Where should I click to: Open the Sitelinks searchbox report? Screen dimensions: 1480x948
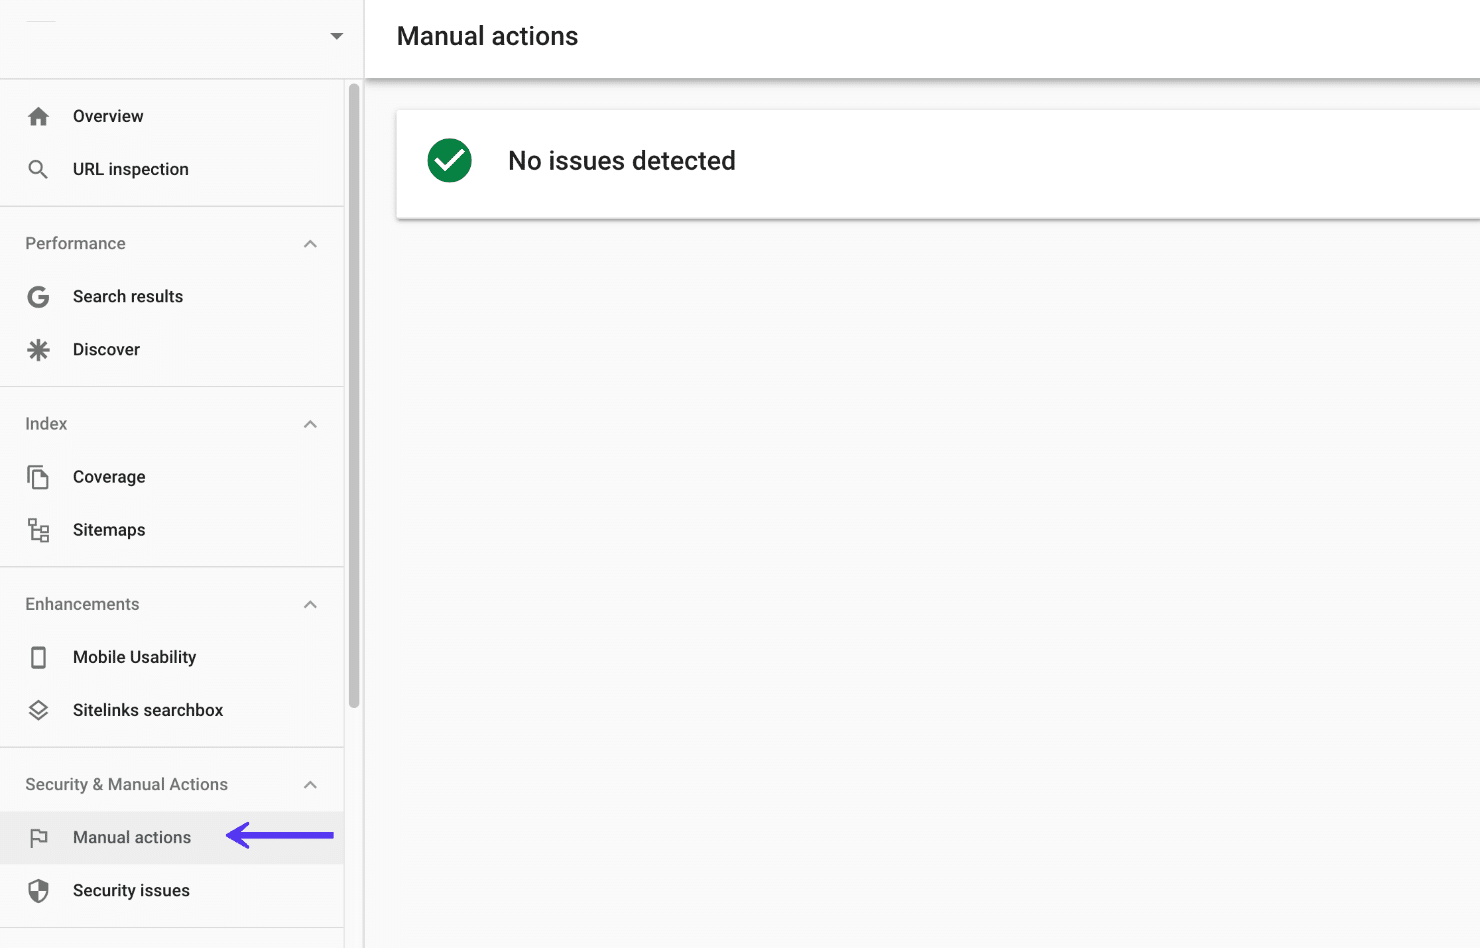point(148,710)
